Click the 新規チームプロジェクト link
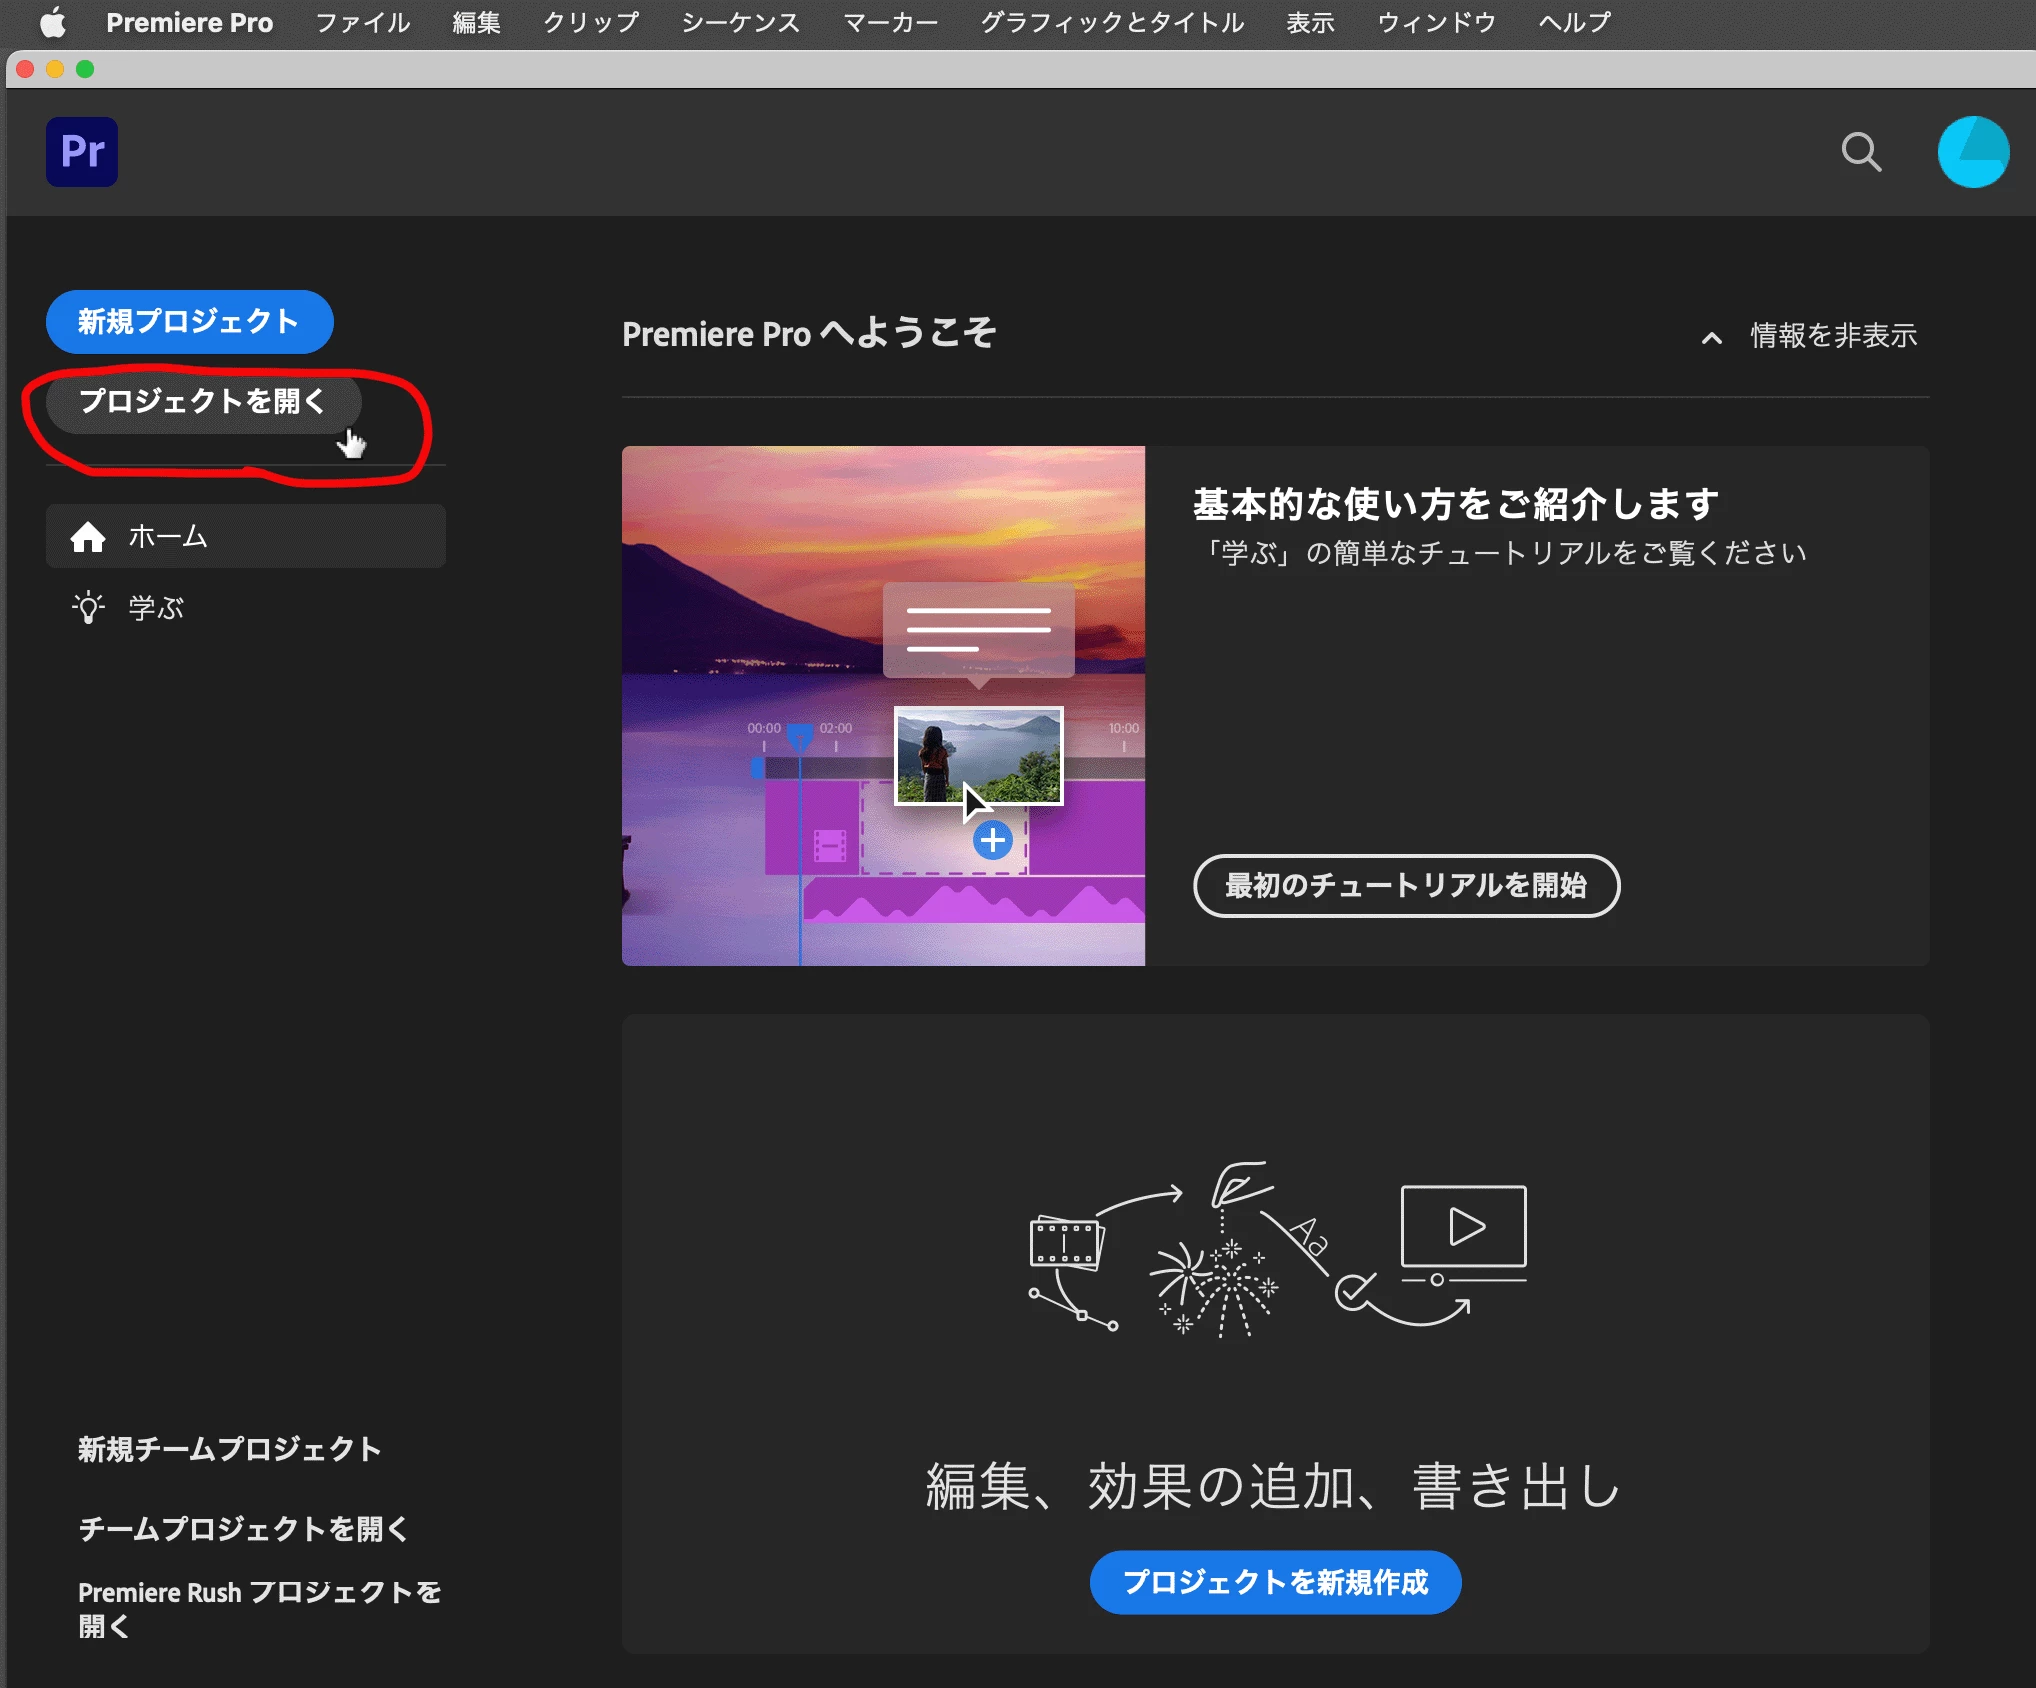This screenshot has height=1688, width=2036. (230, 1449)
